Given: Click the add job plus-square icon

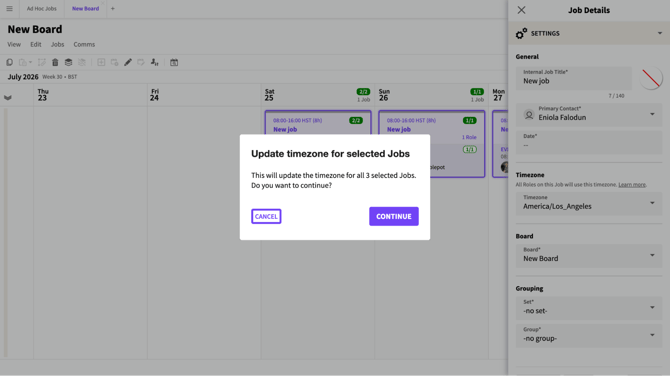Looking at the screenshot, I should point(101,62).
